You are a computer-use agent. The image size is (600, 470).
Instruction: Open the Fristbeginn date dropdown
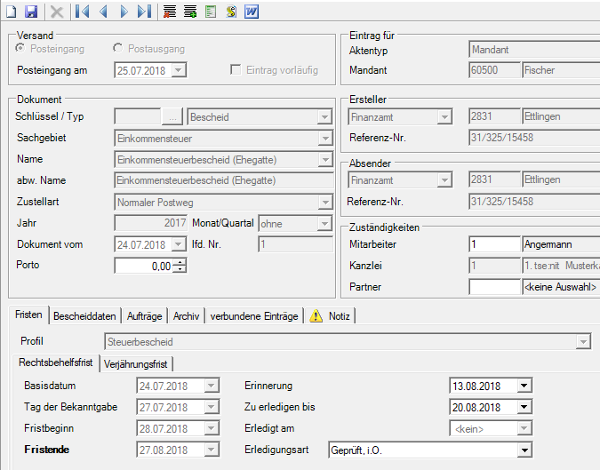(x=211, y=428)
